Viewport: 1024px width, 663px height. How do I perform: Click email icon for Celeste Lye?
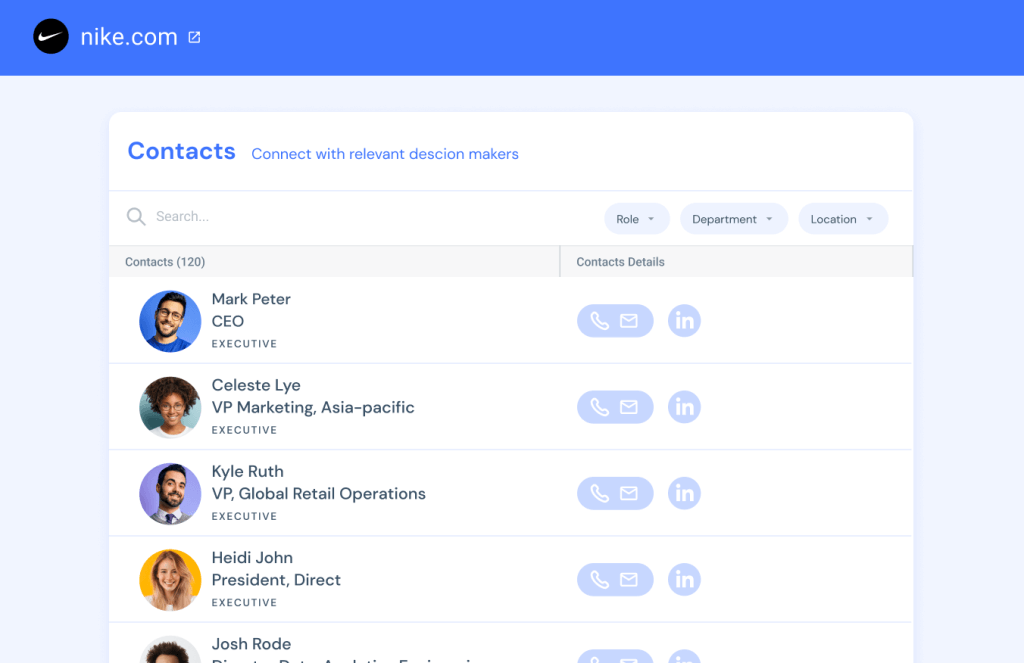pyautogui.click(x=629, y=407)
